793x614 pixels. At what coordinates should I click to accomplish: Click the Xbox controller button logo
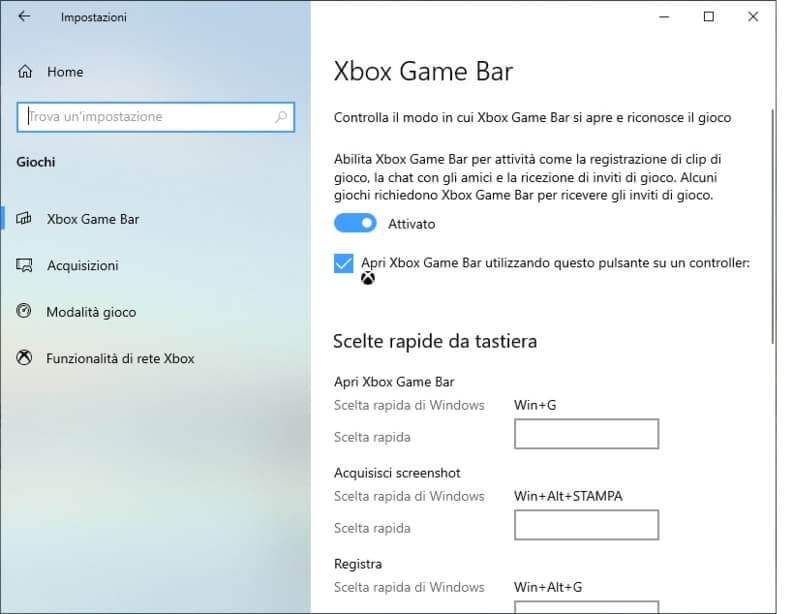tap(368, 278)
